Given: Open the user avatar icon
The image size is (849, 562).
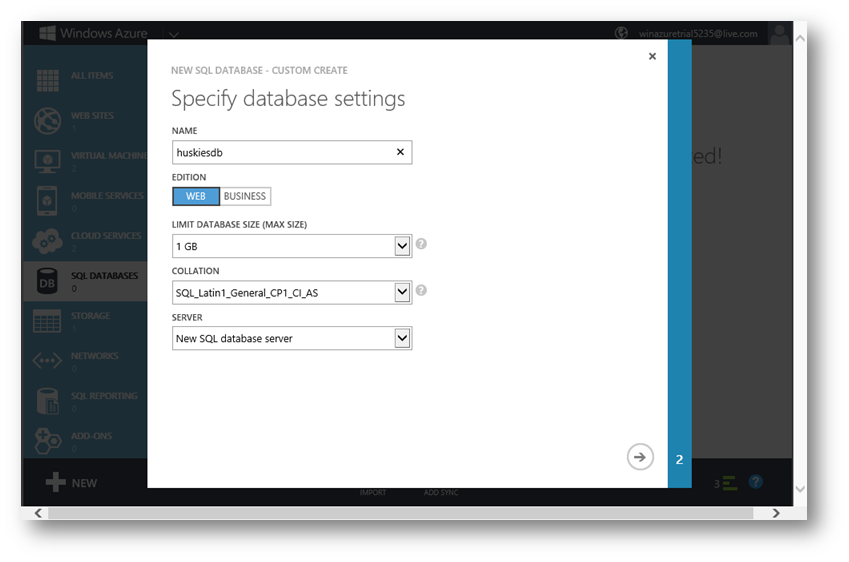Looking at the screenshot, I should (780, 34).
